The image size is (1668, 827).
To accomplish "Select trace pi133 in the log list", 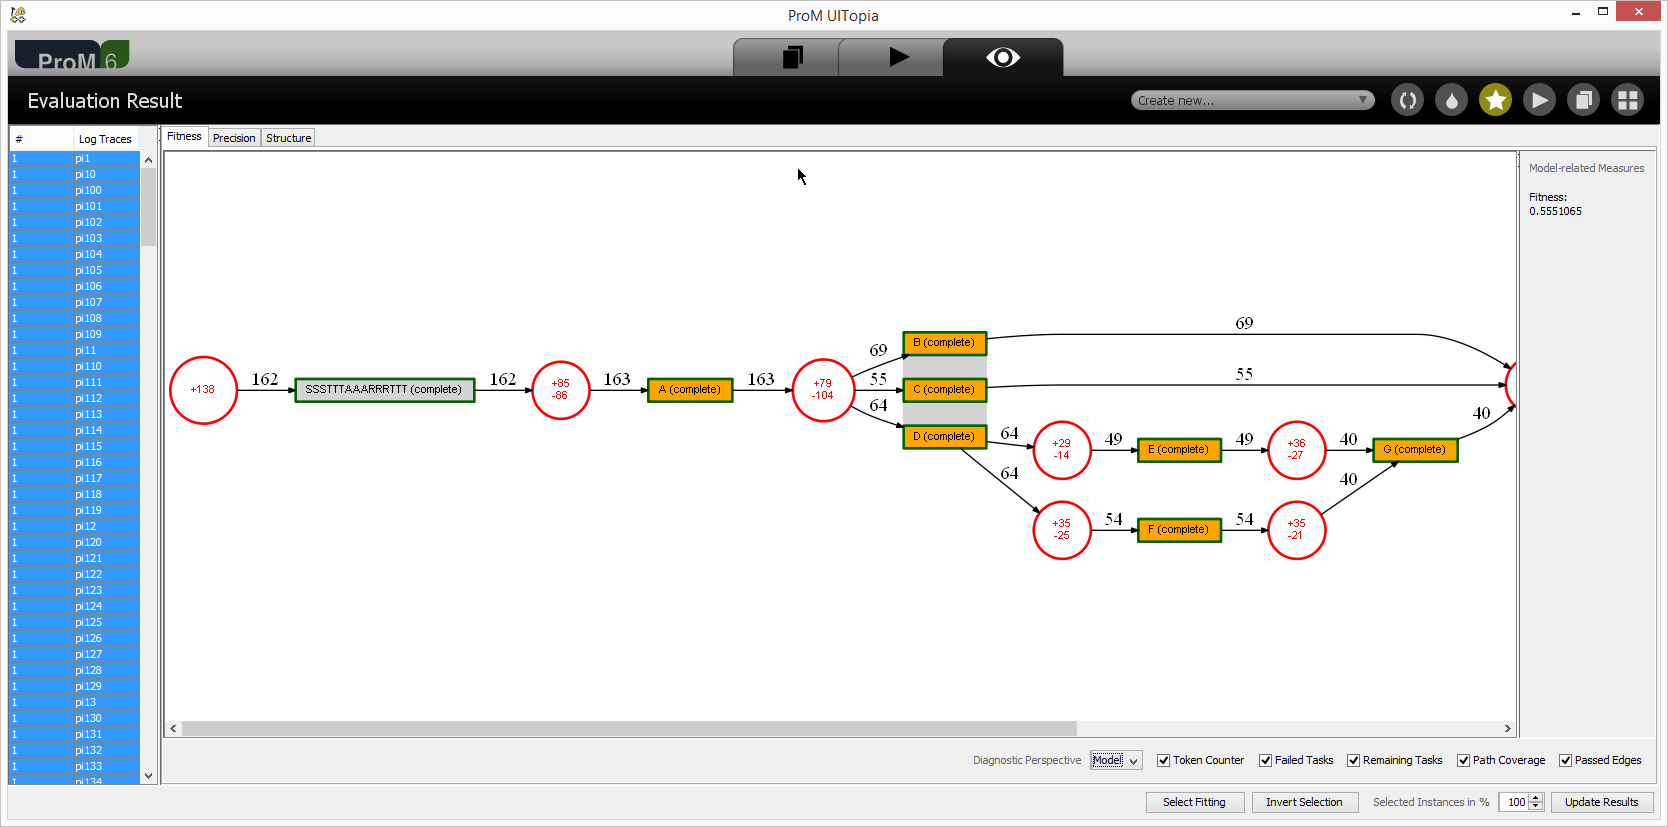I will [75, 766].
